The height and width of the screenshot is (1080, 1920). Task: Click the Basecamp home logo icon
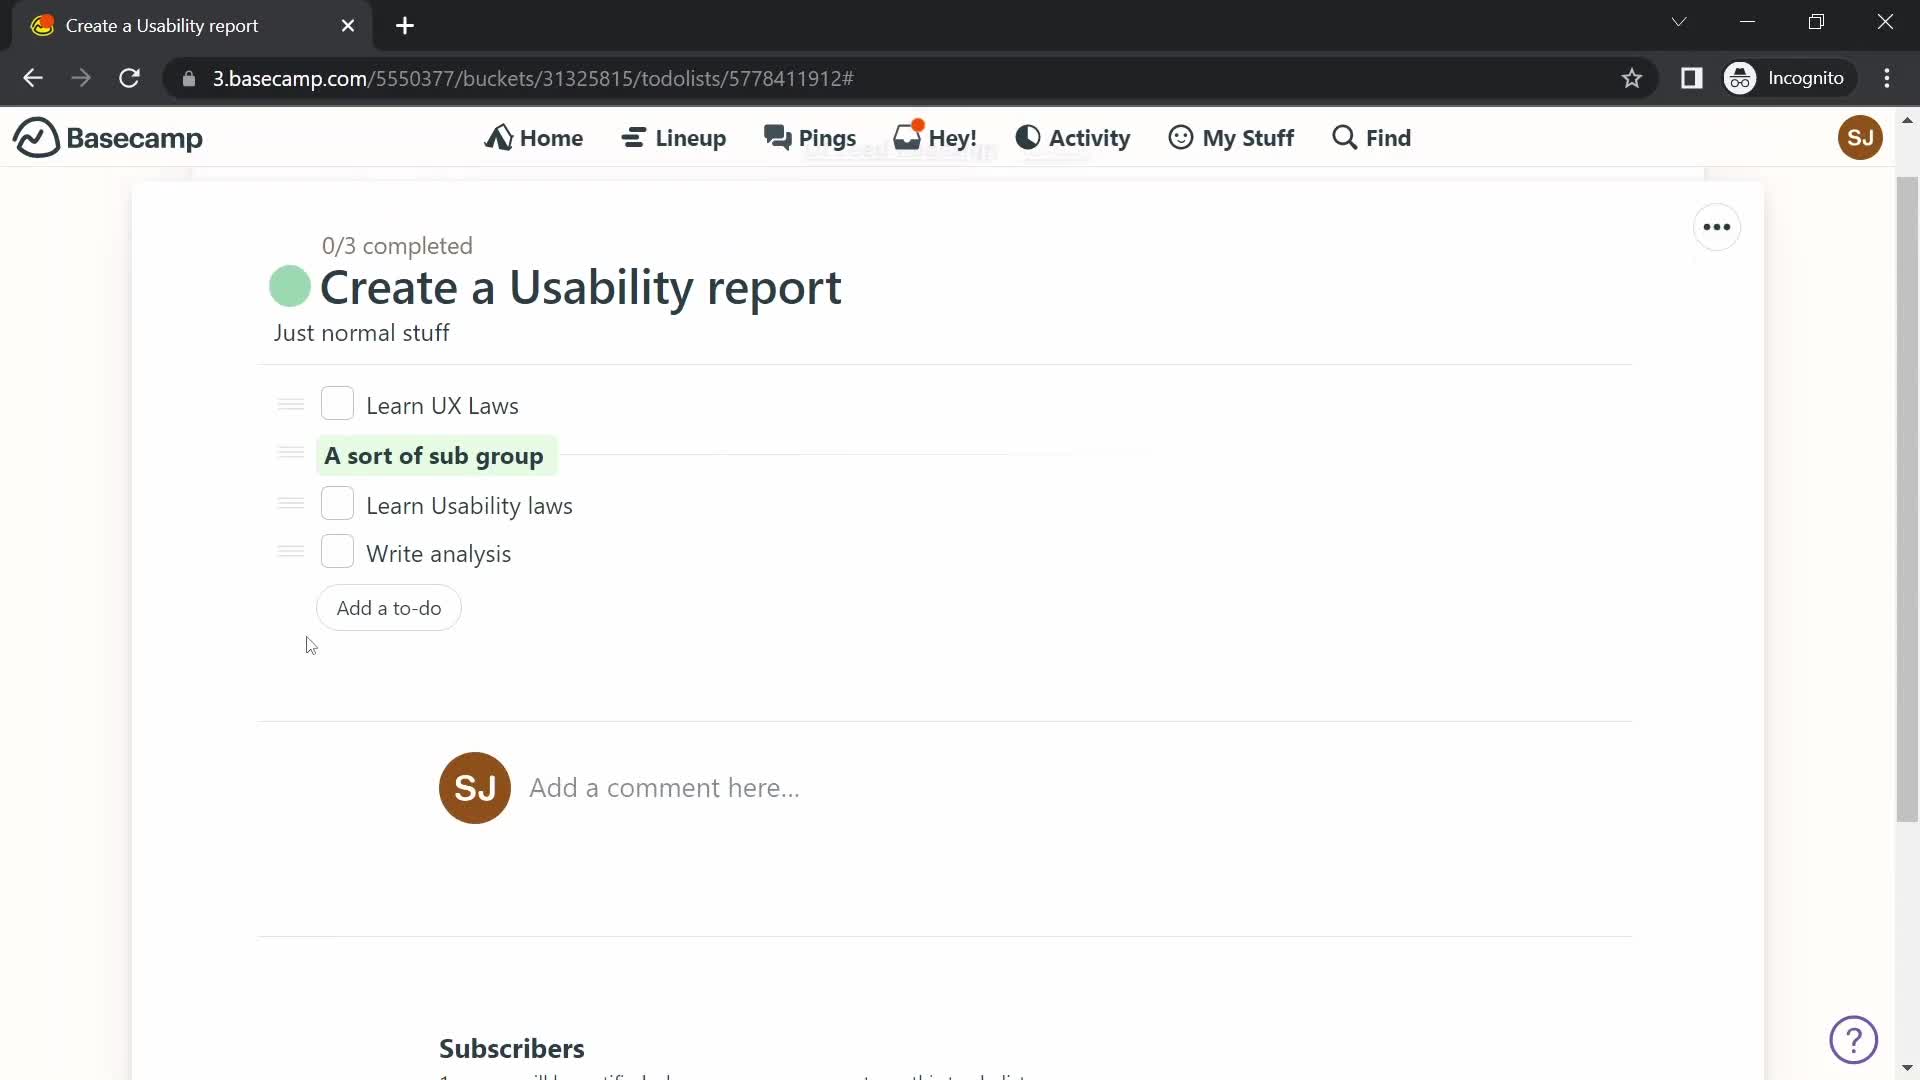click(34, 137)
